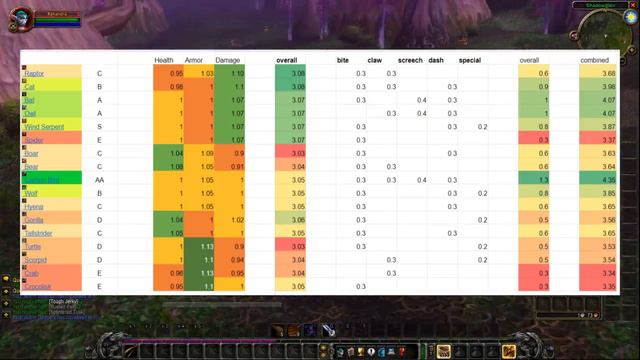Open the Crocolisk link

(x=38, y=287)
